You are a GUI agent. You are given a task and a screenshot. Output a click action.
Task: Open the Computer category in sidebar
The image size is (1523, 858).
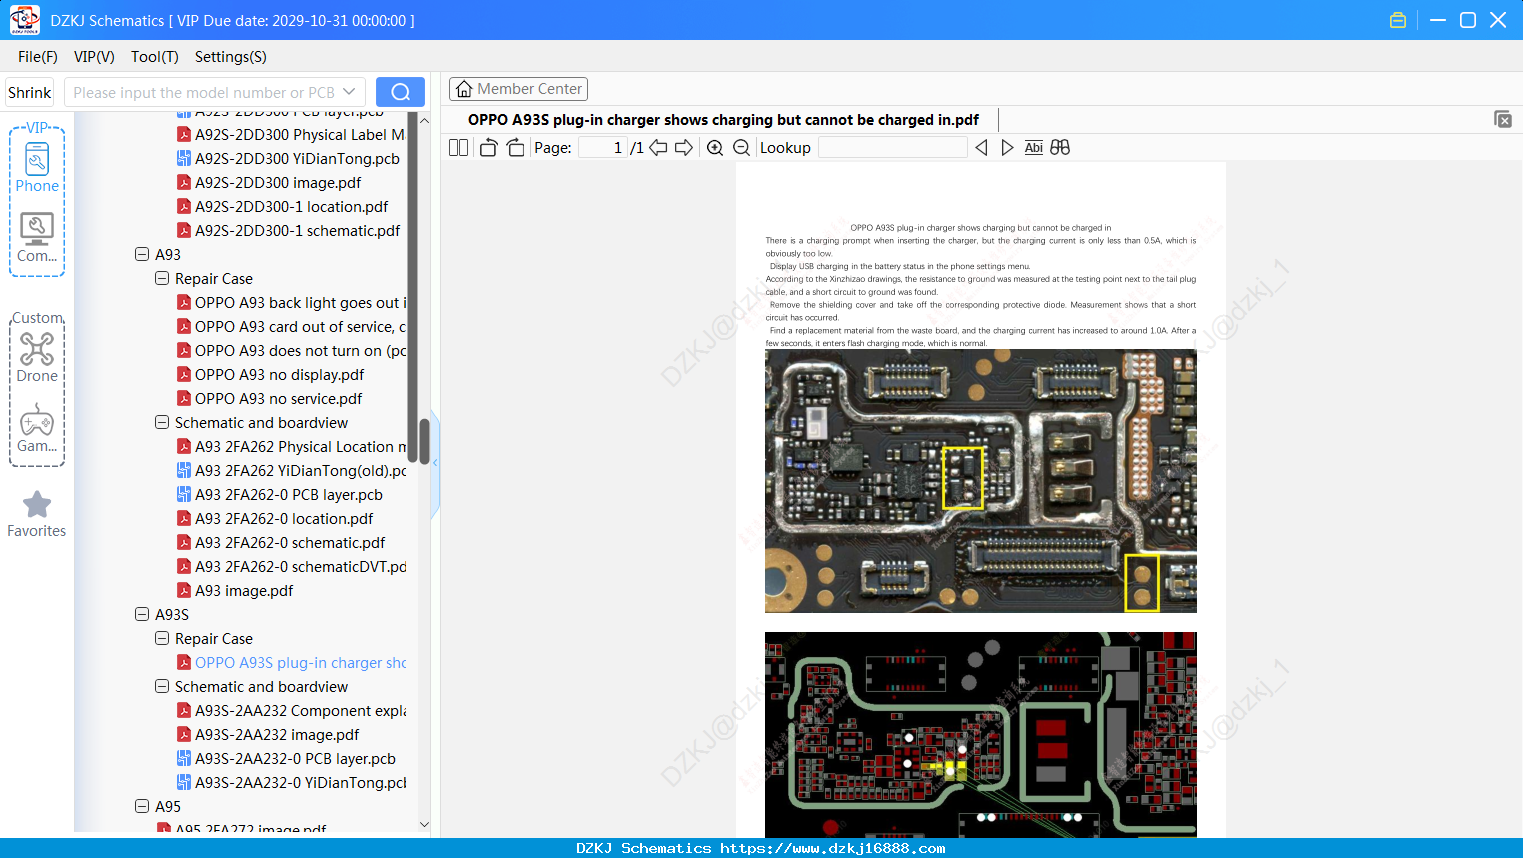pyautogui.click(x=37, y=238)
